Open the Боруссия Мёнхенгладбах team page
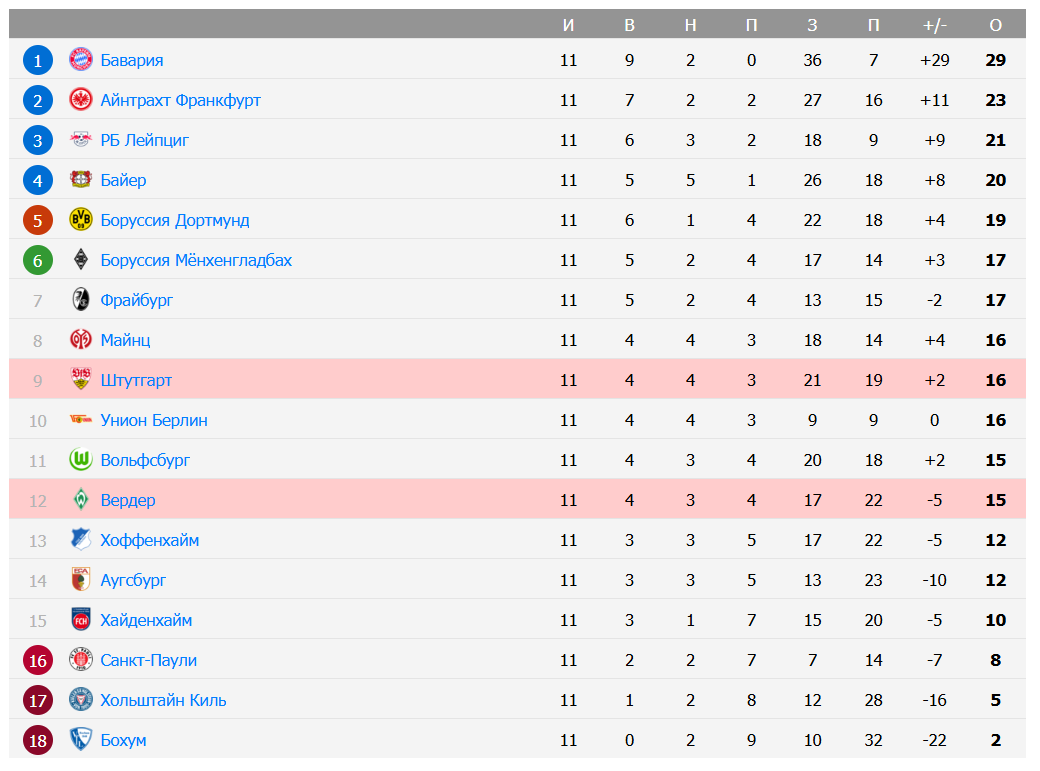 click(x=196, y=260)
